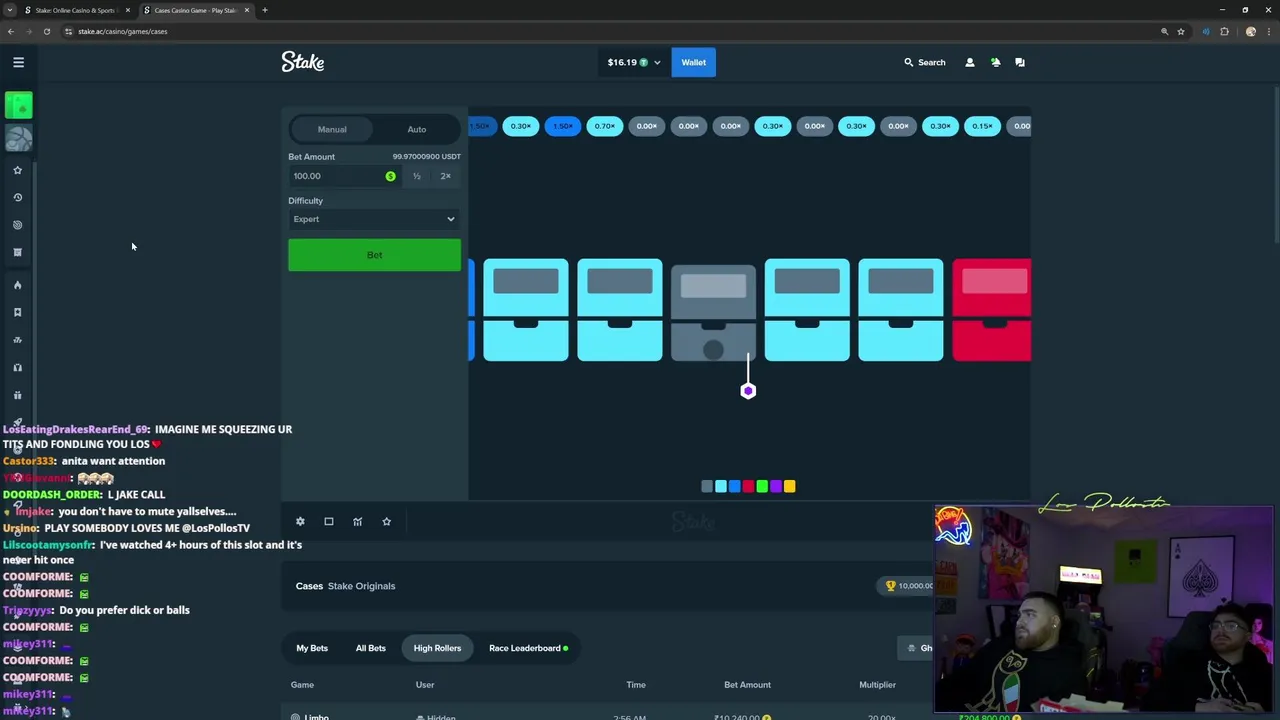Click the 0.15× result pill

(982, 126)
